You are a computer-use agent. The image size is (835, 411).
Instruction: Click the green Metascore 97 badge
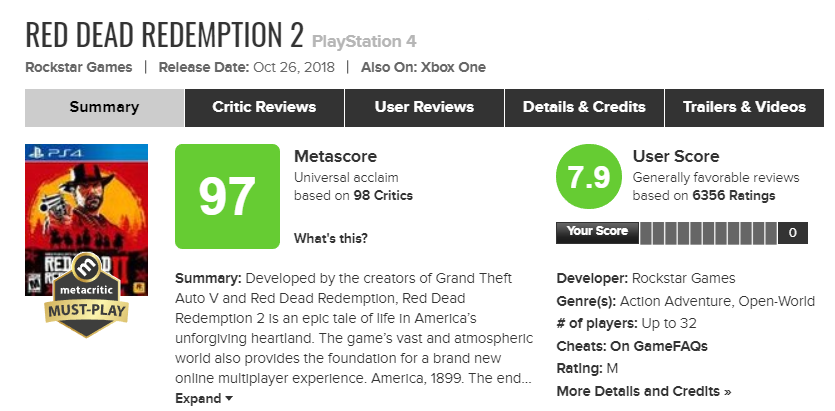click(227, 196)
